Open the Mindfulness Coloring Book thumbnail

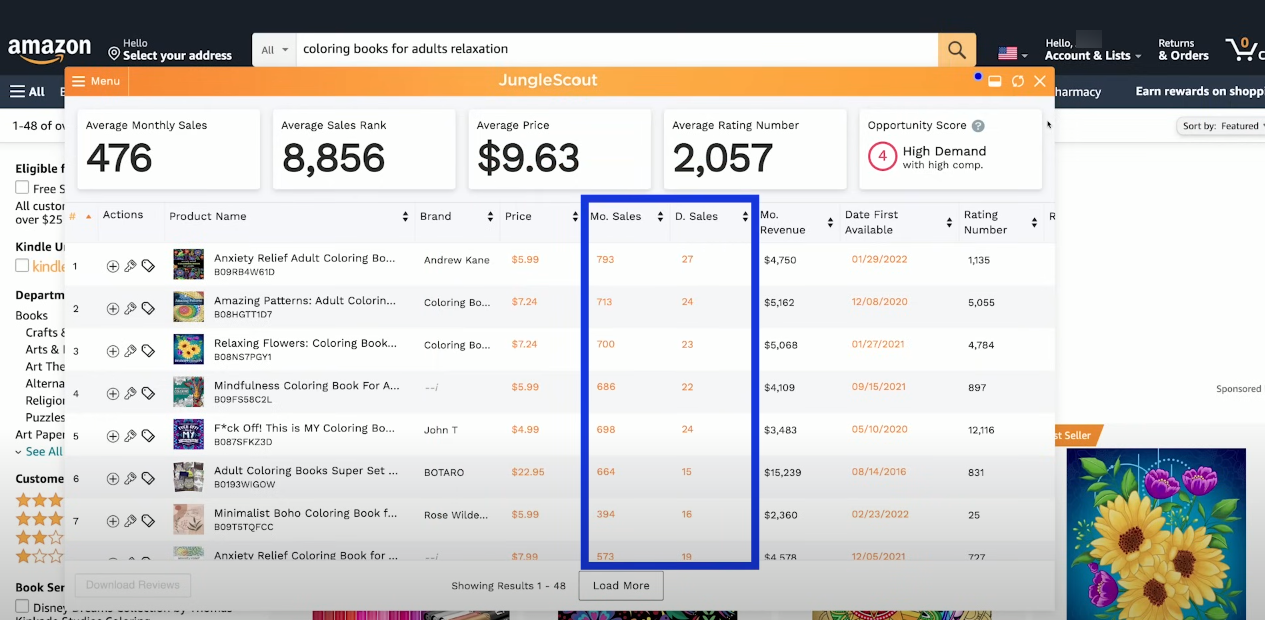point(189,392)
